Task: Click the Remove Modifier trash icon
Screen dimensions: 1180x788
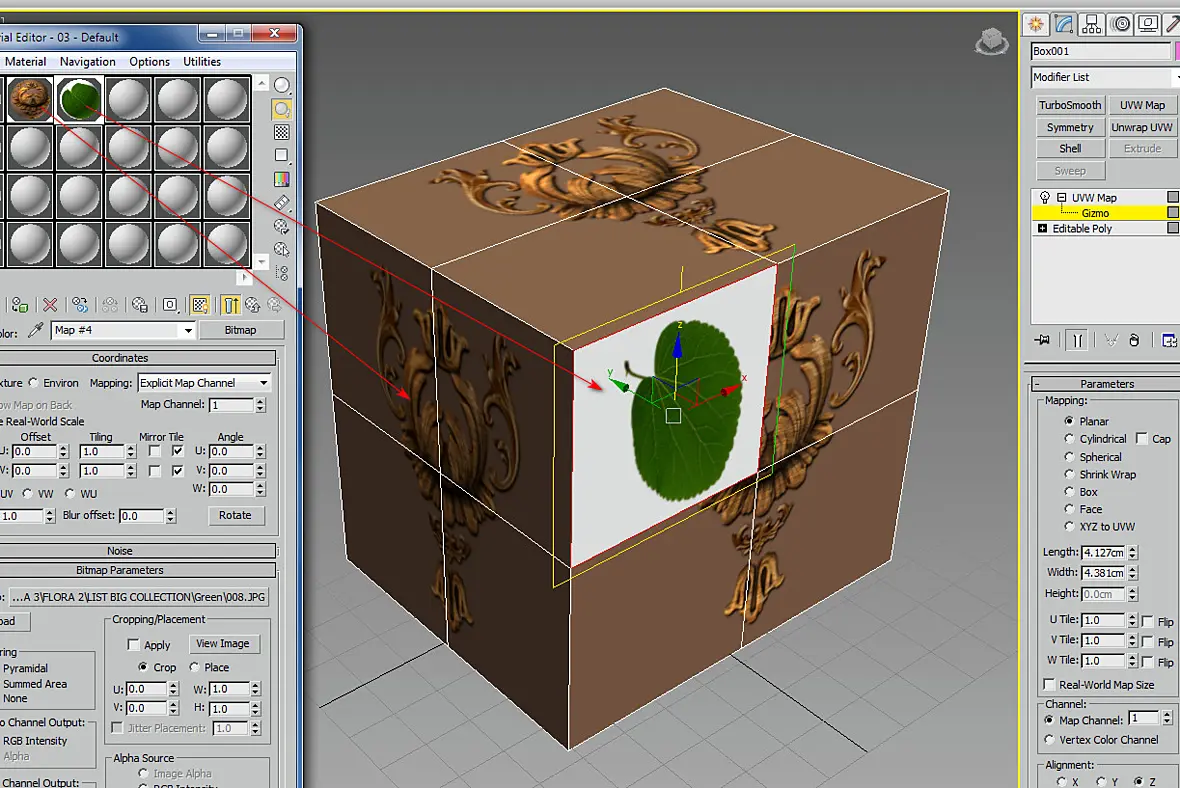Action: [x=1135, y=340]
